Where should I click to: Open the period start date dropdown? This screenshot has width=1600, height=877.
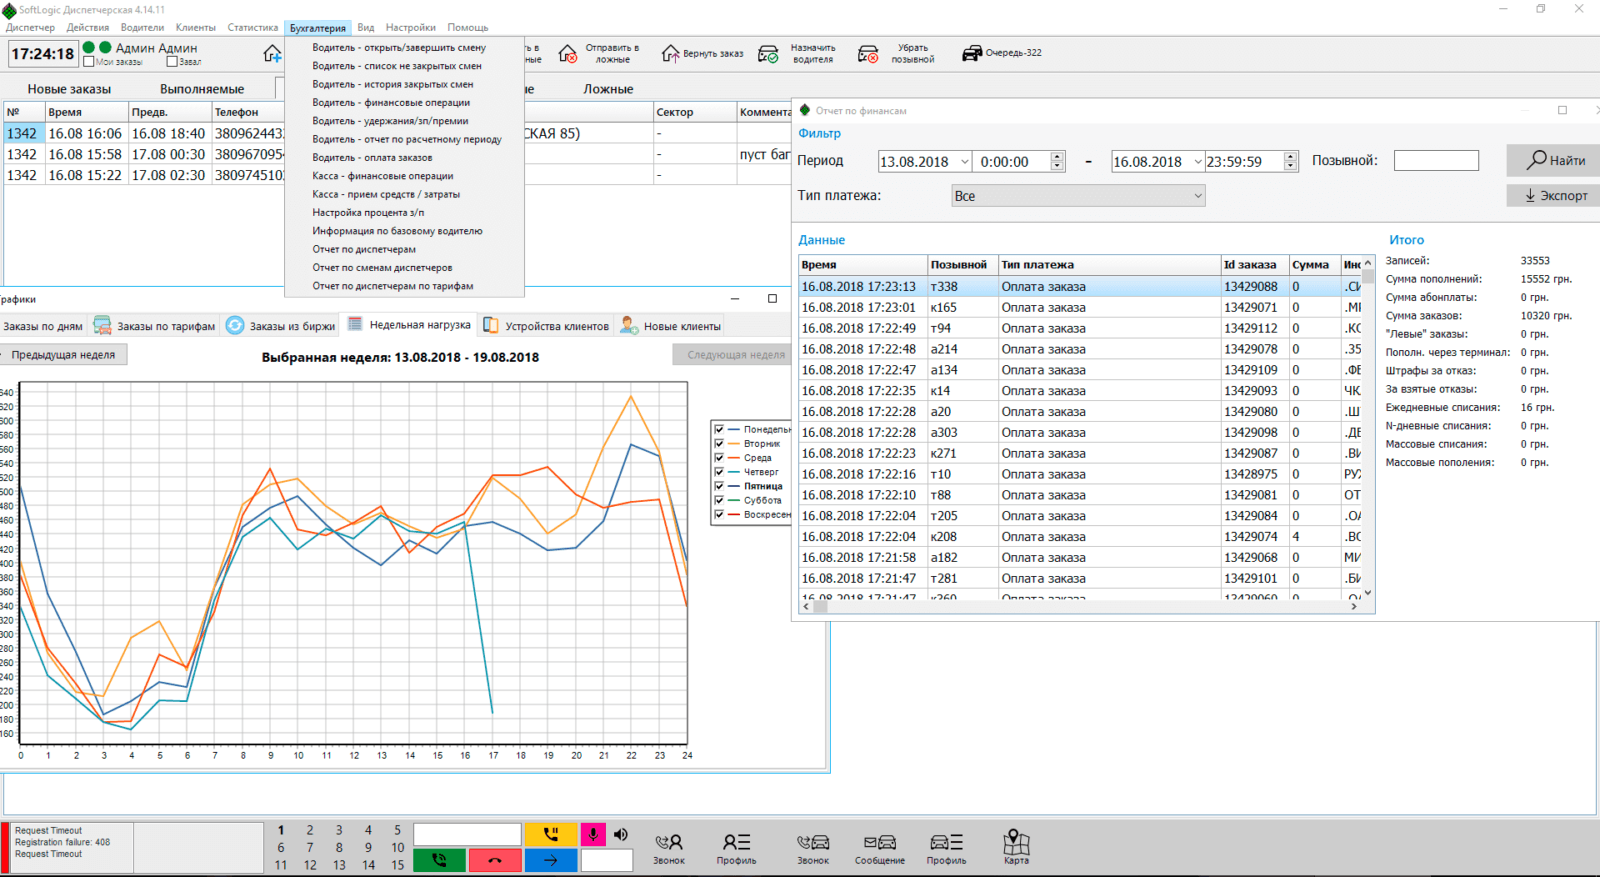pos(964,162)
